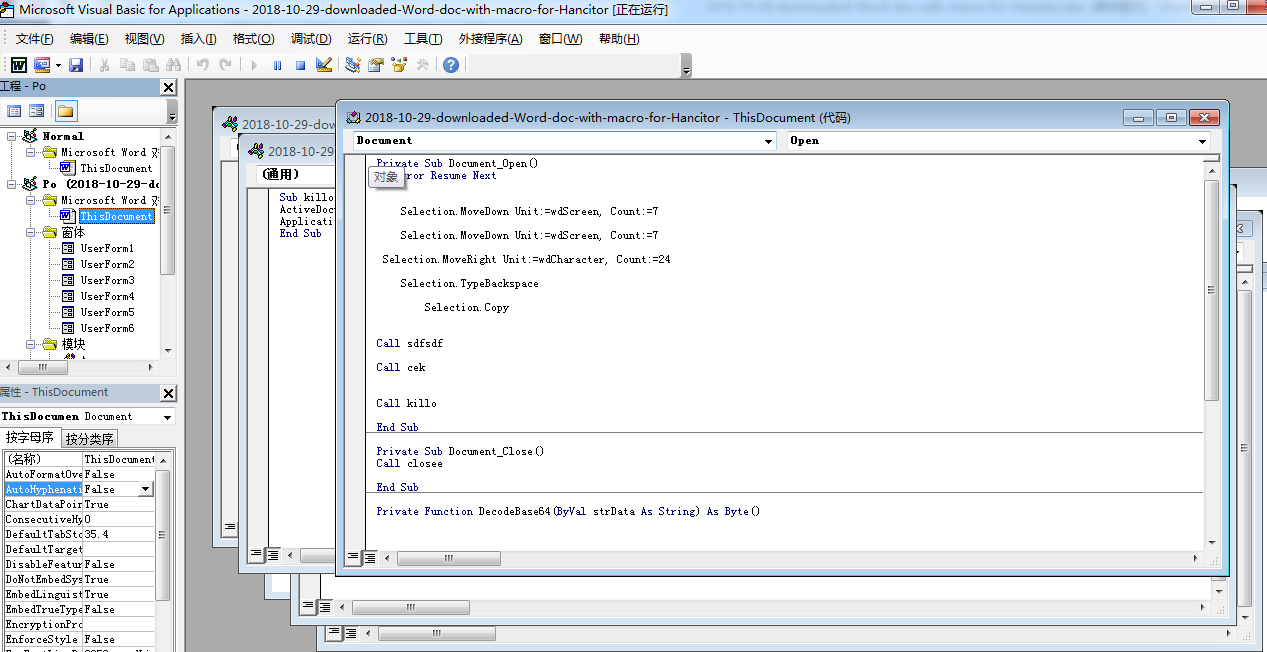This screenshot has height=652, width=1267.
Task: Click the Undo toolbar icon
Action: click(x=203, y=65)
